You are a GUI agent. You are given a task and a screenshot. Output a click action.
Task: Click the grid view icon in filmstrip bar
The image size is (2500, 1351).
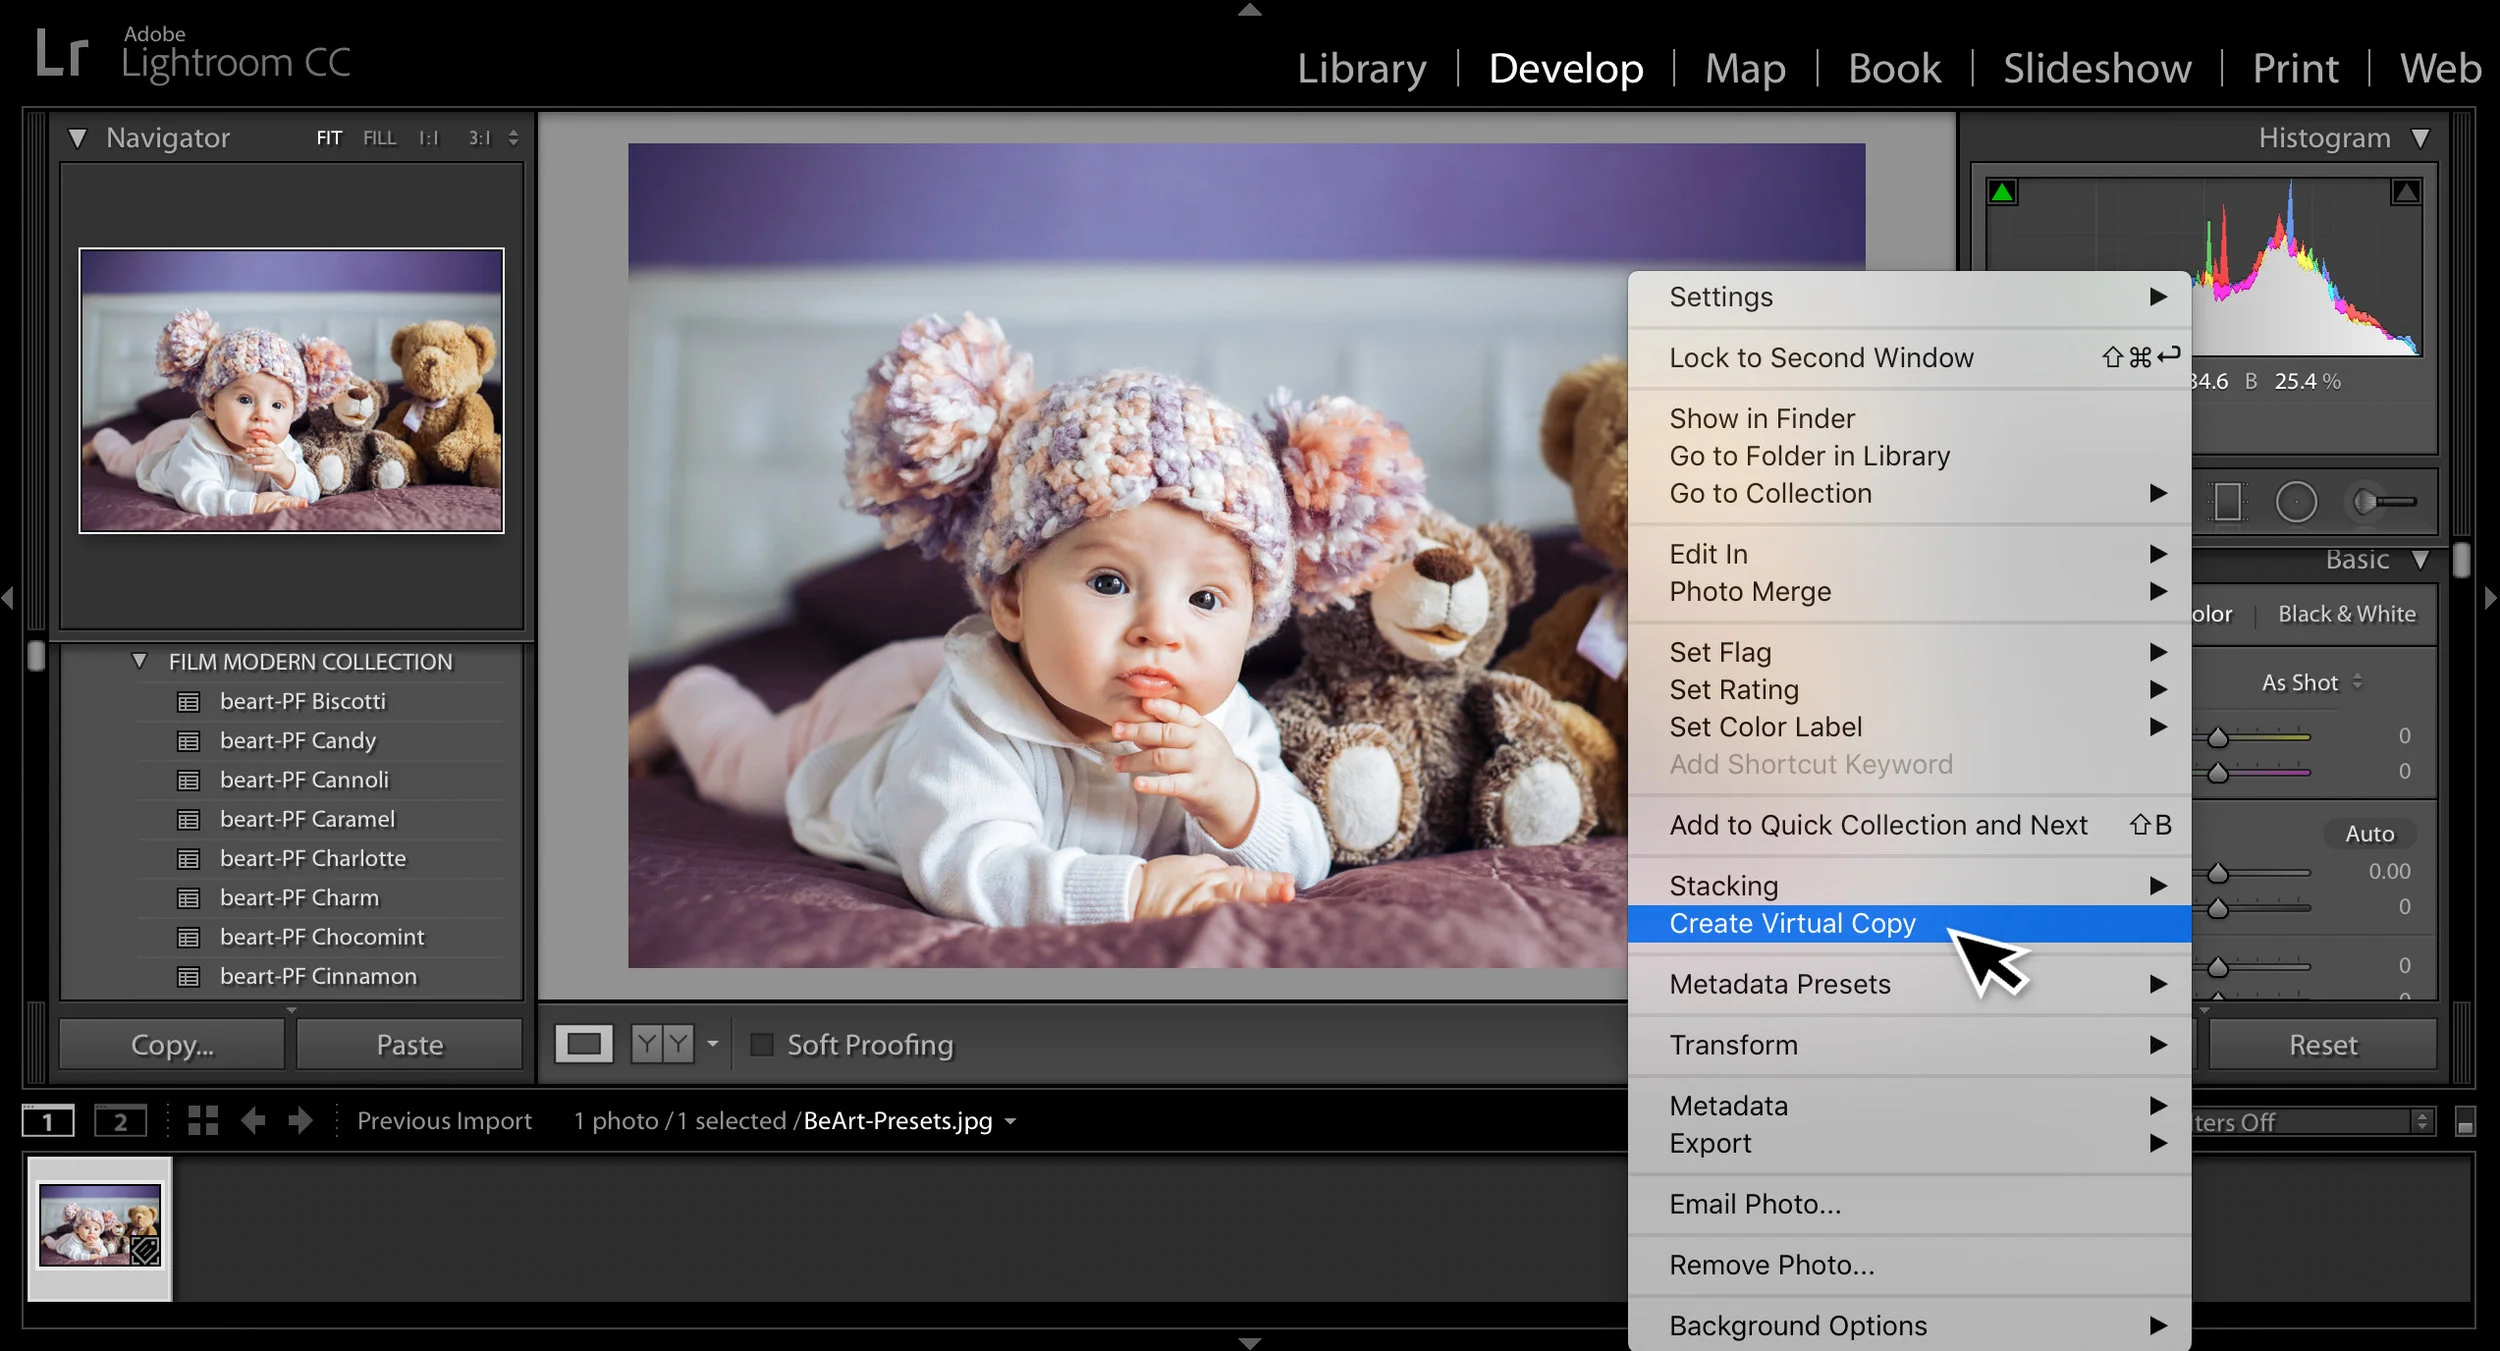pos(203,1121)
